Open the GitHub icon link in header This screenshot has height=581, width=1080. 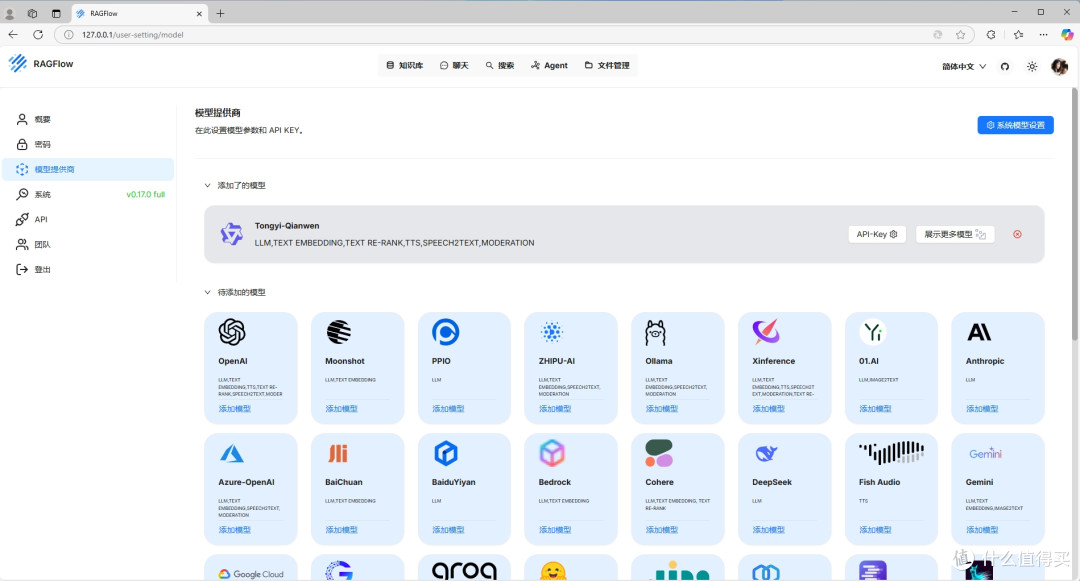tap(1005, 67)
